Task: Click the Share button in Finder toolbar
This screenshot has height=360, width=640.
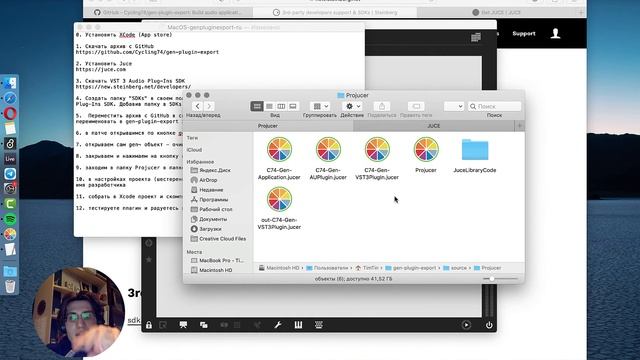Action: [382, 106]
